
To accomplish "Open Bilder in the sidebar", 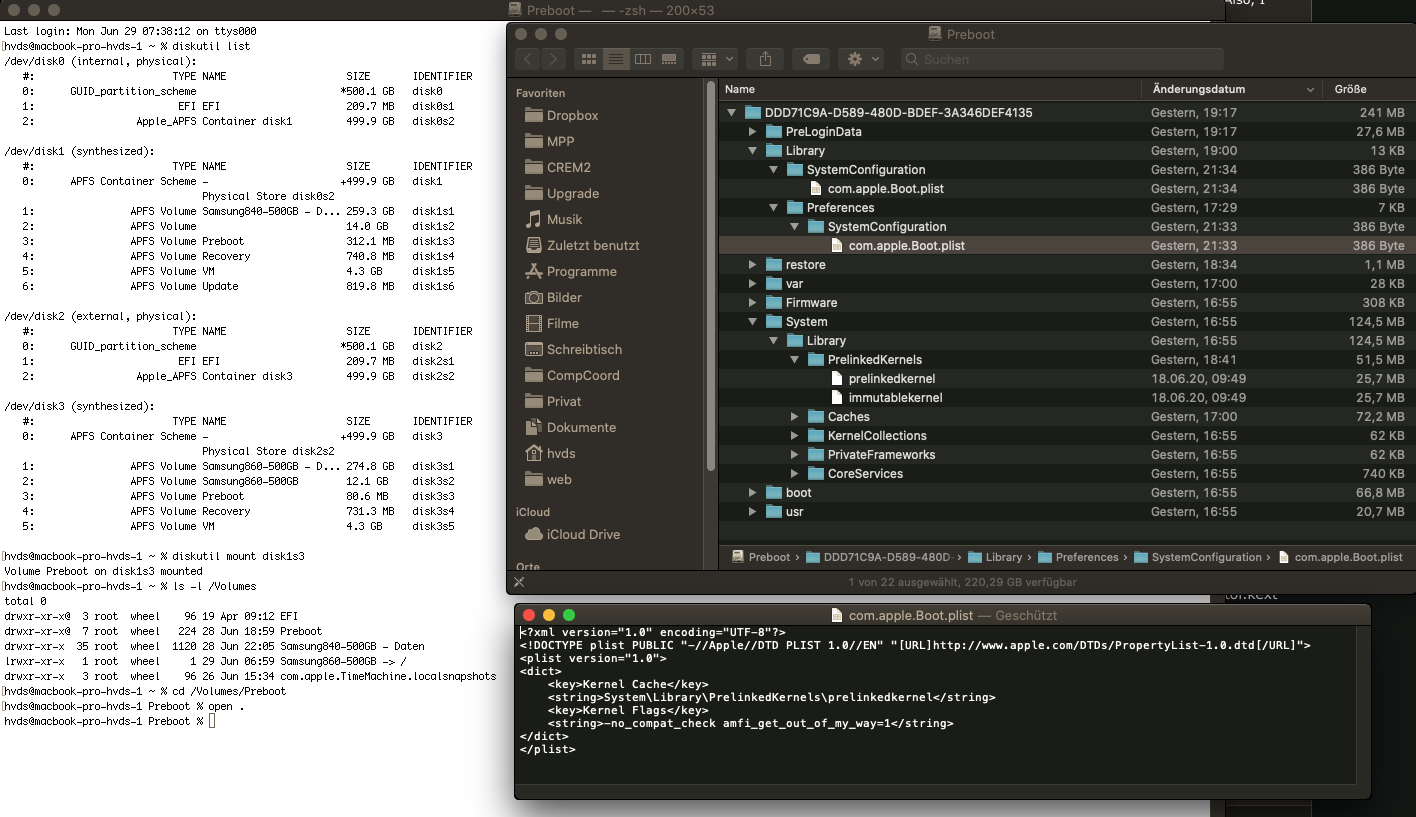I will pos(553,297).
